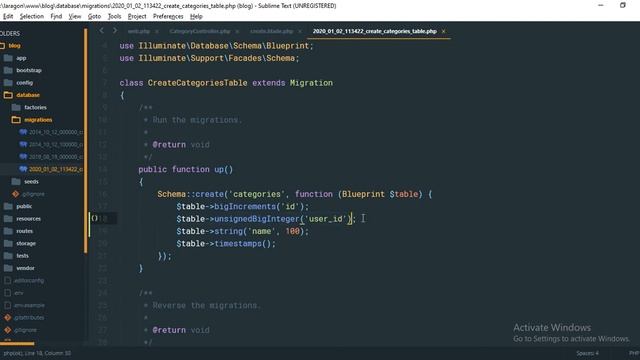Screen dimensions: 640x360
Task: Click PHP icon of 2019_08_19 migration file
Action: [23, 157]
